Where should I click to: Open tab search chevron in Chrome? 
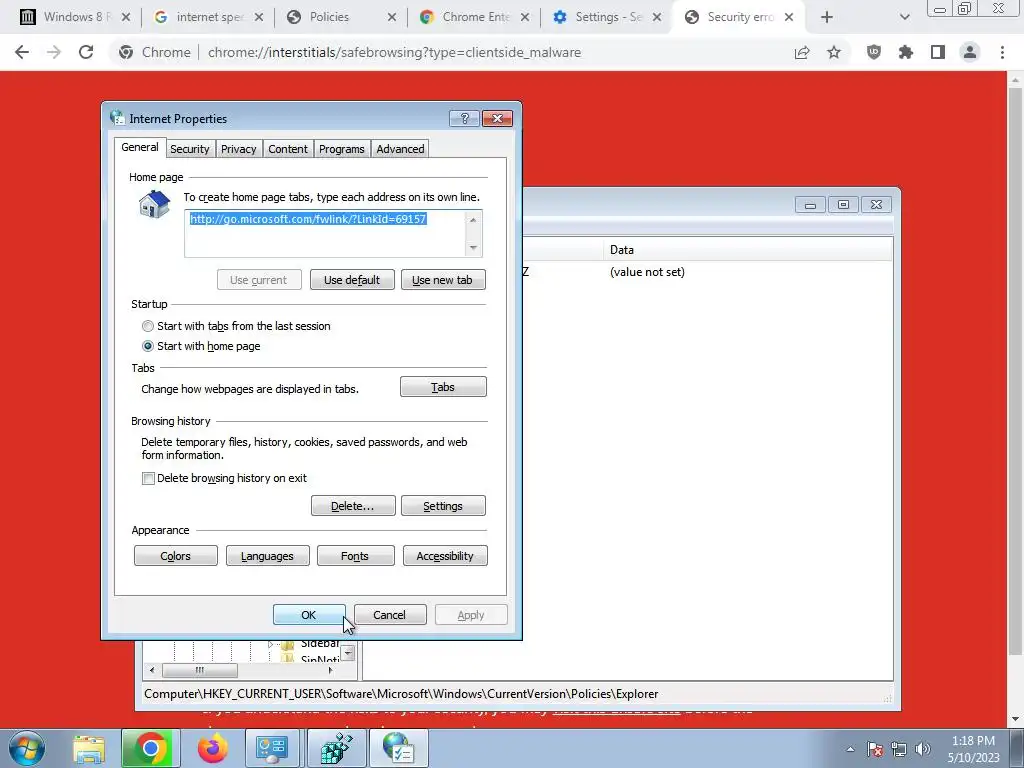904,17
